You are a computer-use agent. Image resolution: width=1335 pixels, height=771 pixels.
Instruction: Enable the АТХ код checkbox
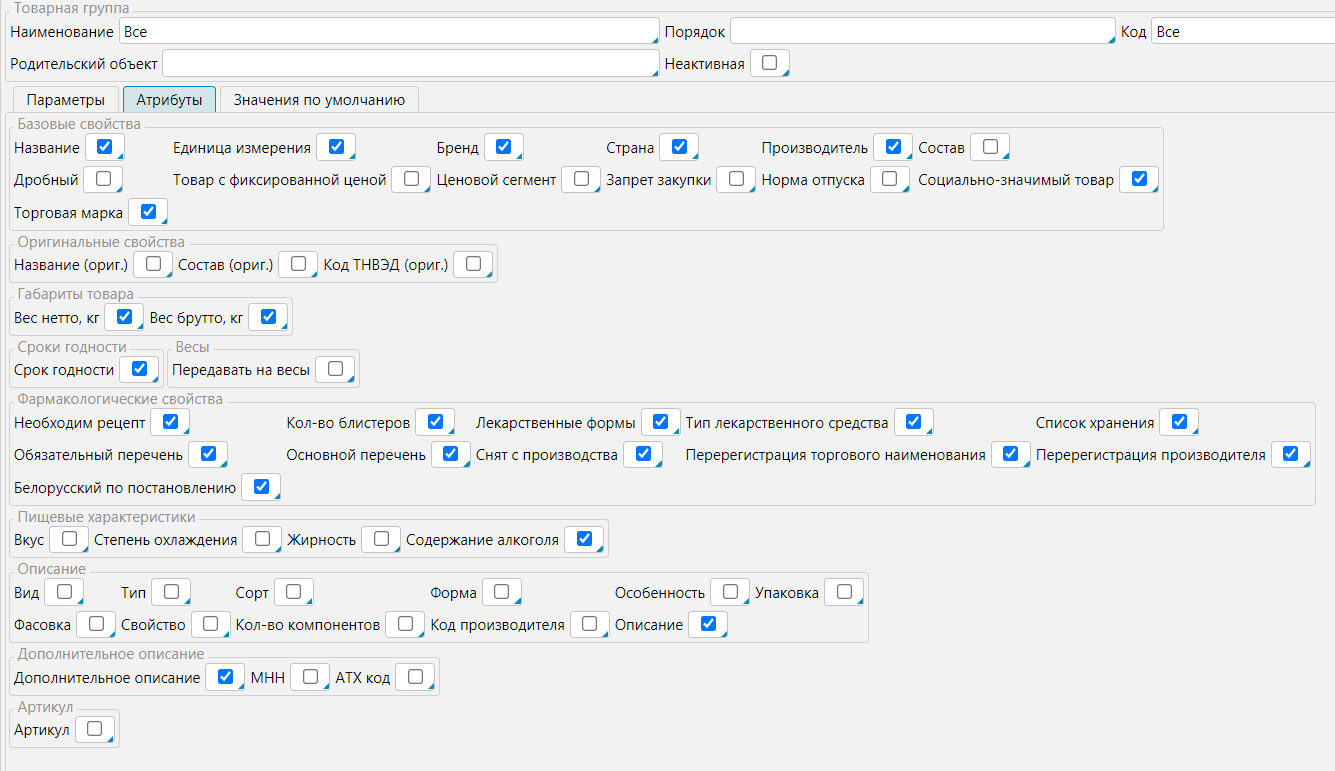414,677
